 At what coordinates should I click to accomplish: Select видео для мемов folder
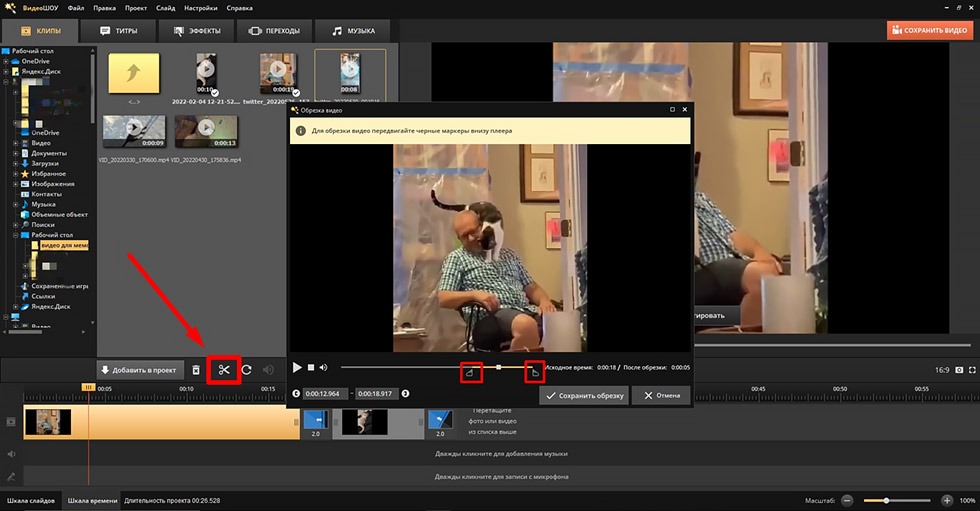pos(64,246)
